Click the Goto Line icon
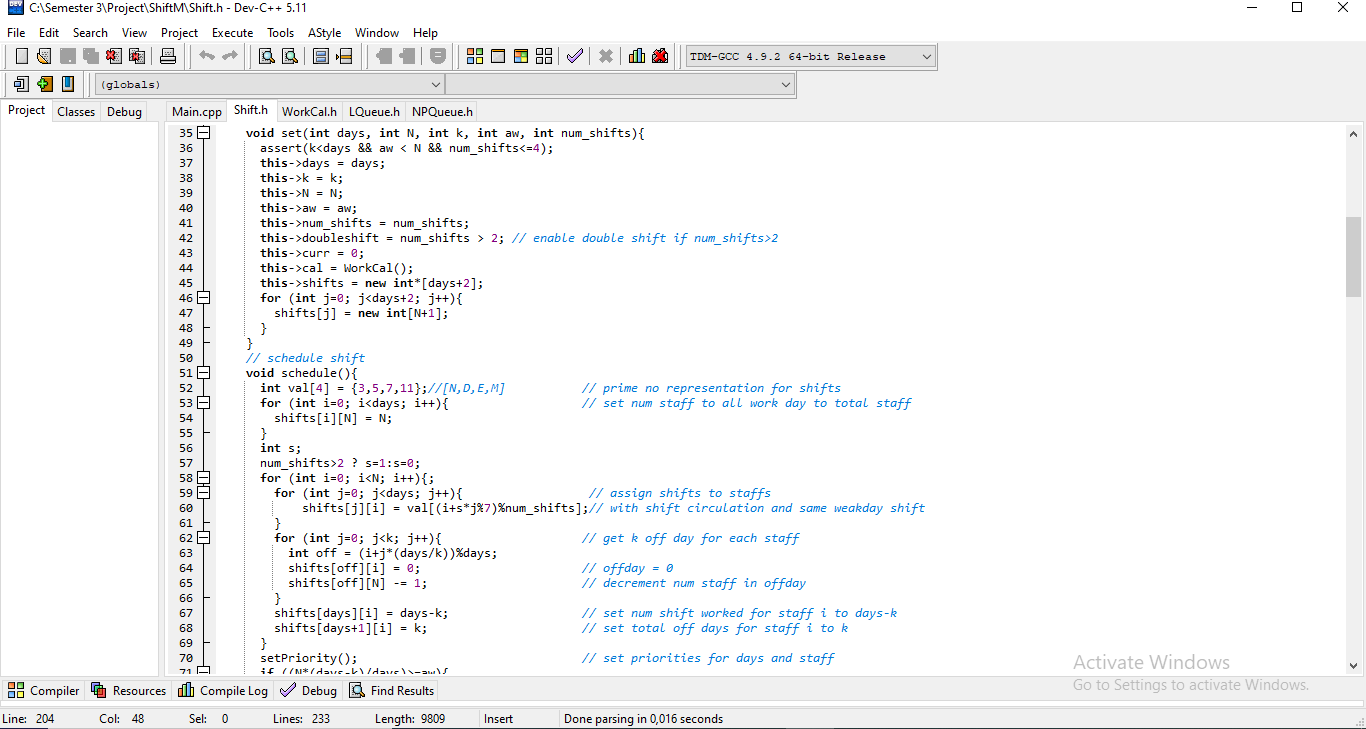1366x729 pixels. 344,56
